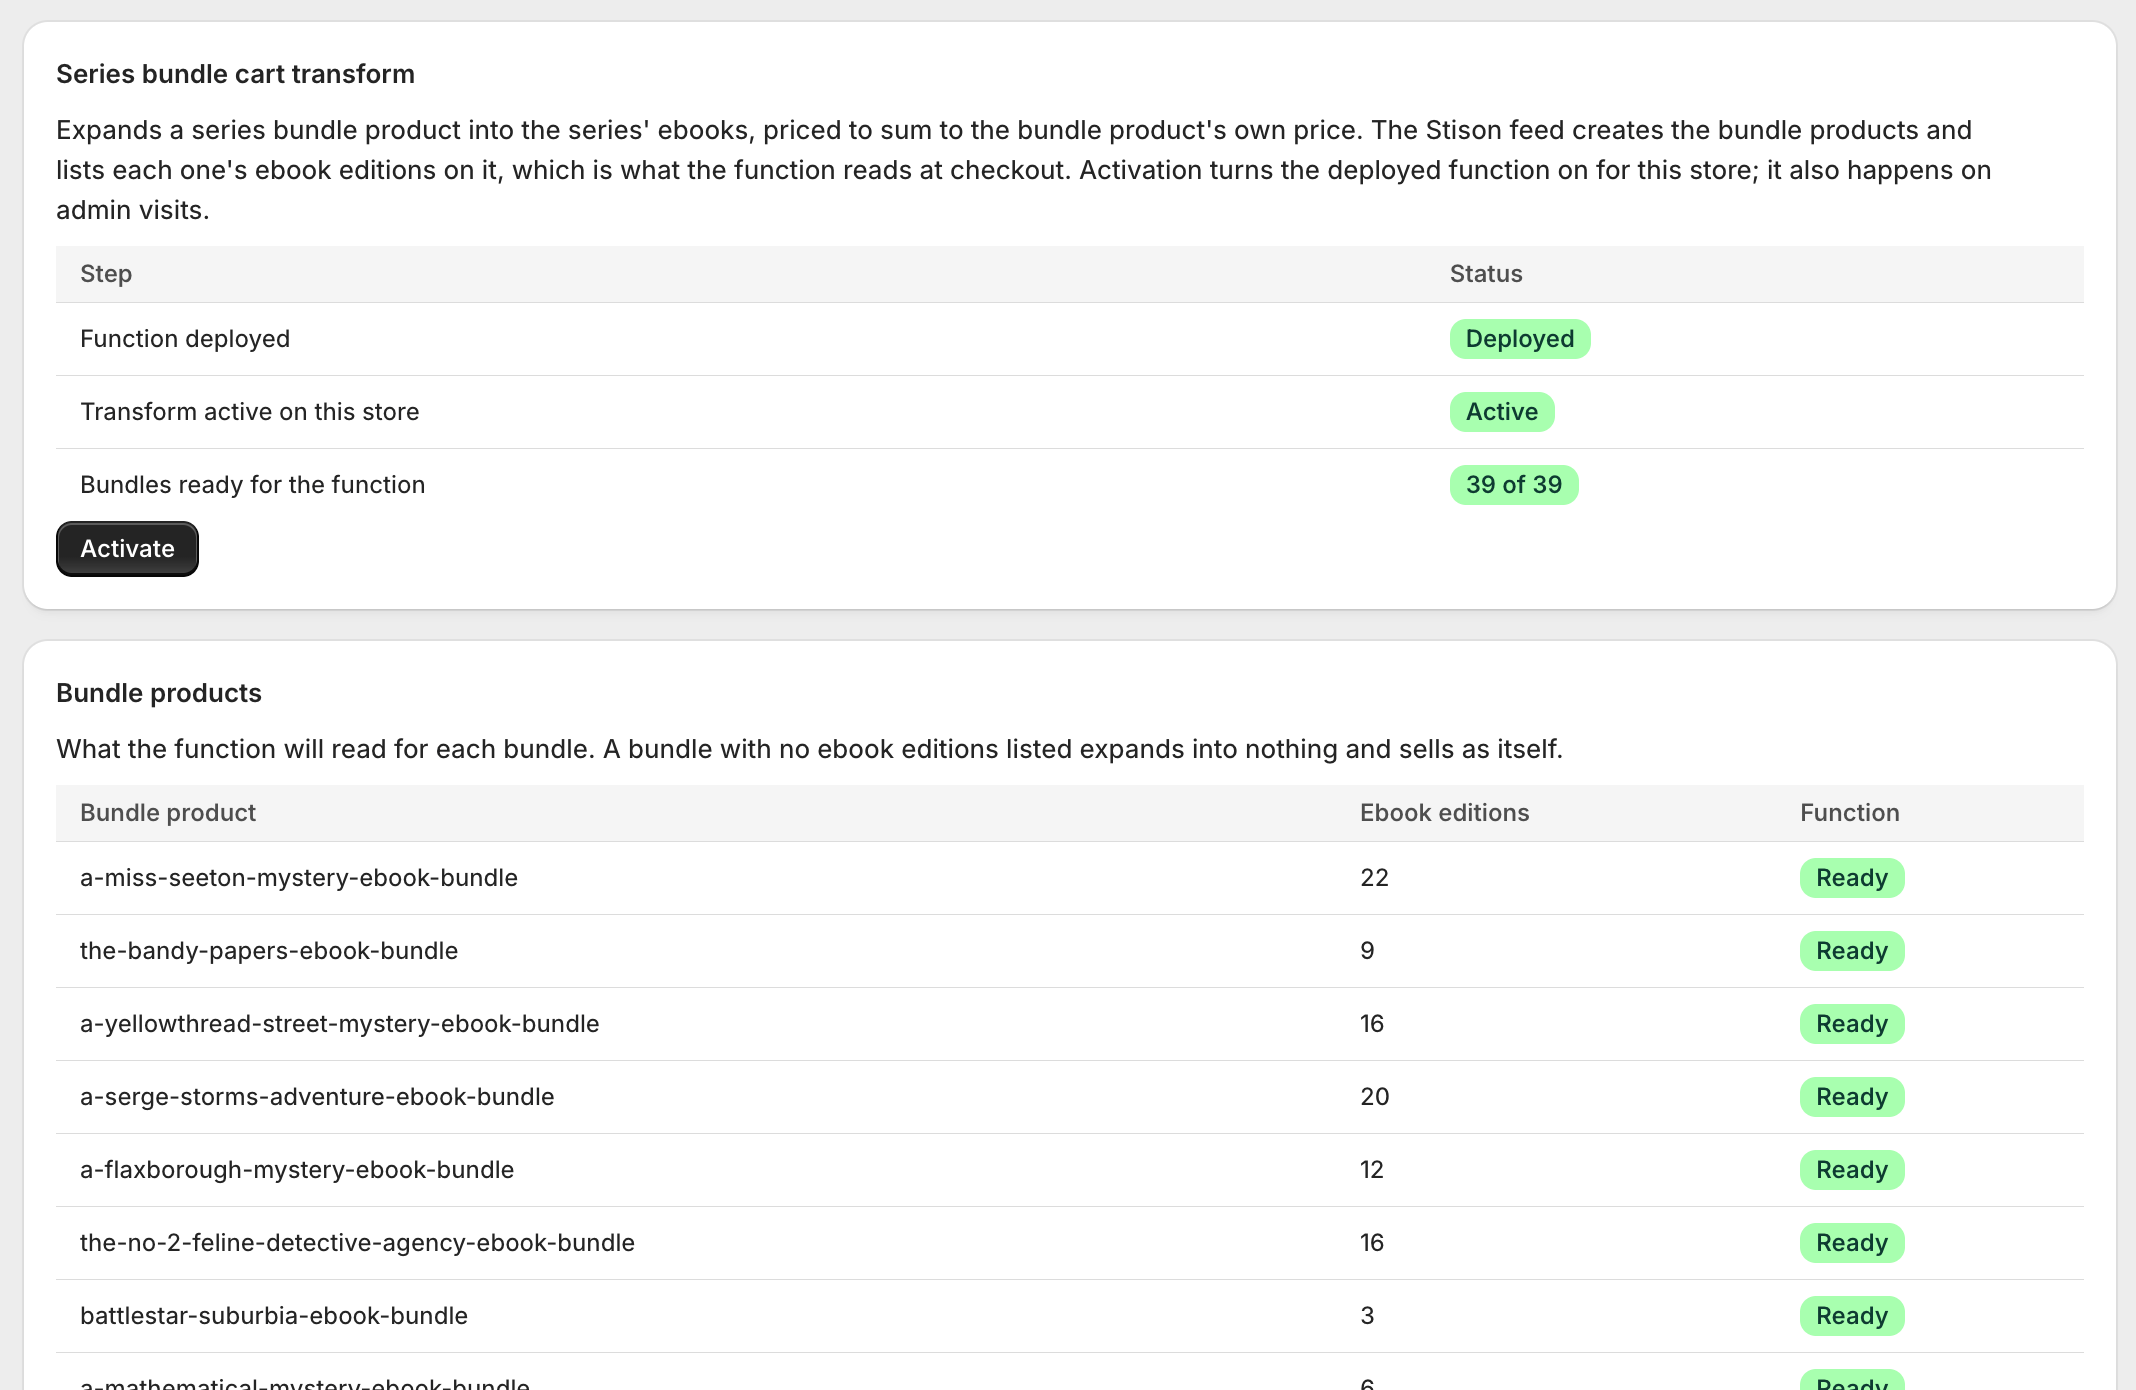The width and height of the screenshot is (2136, 1390).
Task: Click edition count 16 for yellowthread-street bundle
Action: click(1372, 1024)
